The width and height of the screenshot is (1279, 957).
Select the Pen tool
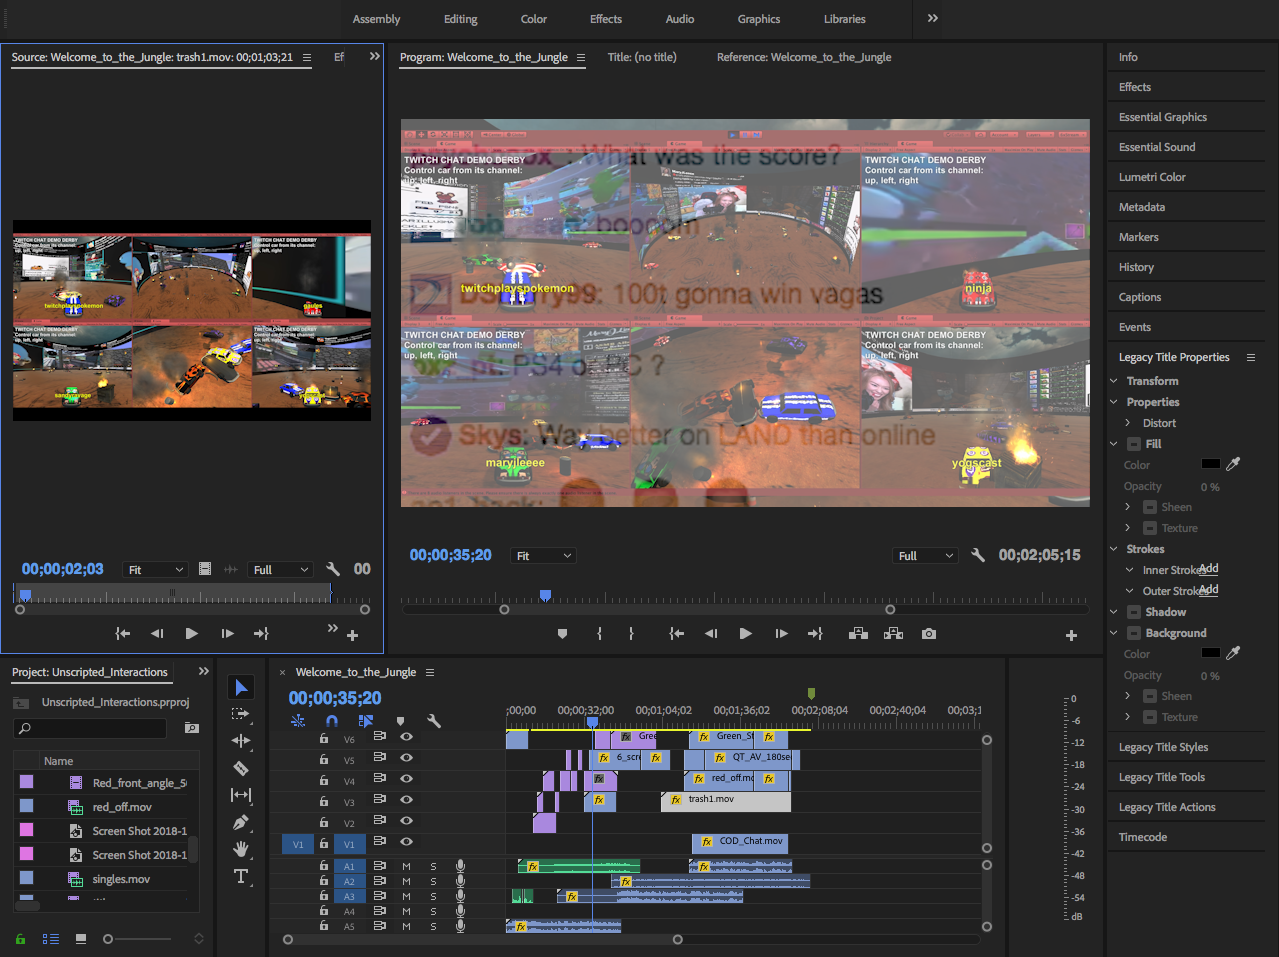(241, 822)
